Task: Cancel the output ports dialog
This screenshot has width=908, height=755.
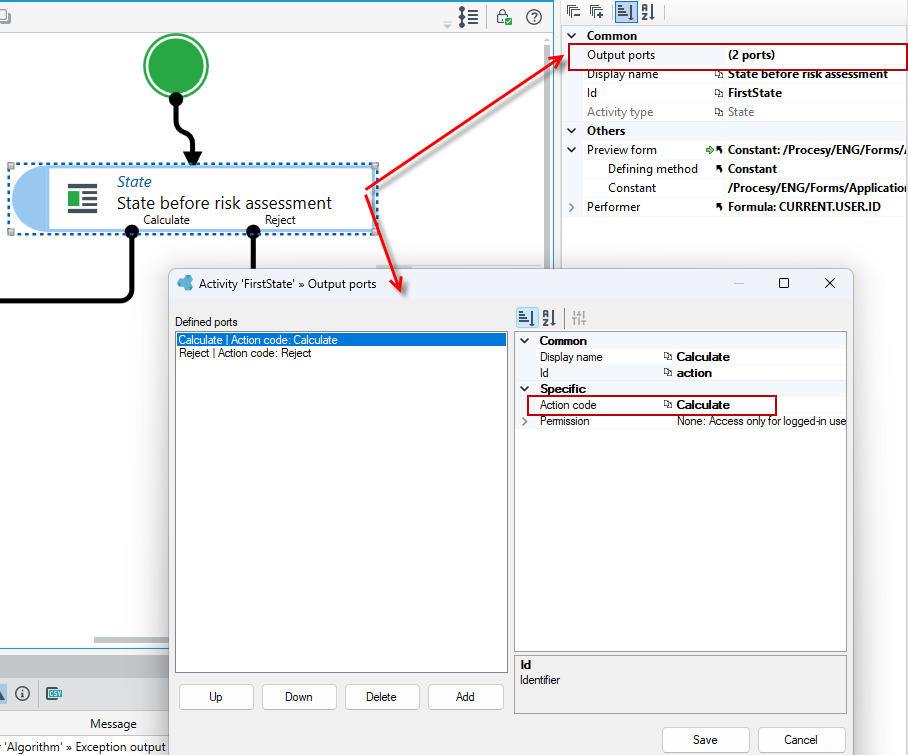Action: click(801, 739)
